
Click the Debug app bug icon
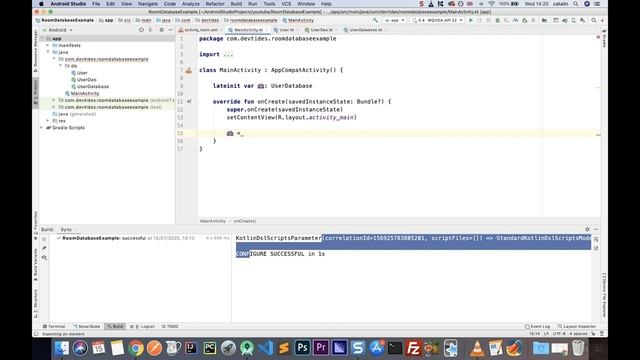(498, 20)
